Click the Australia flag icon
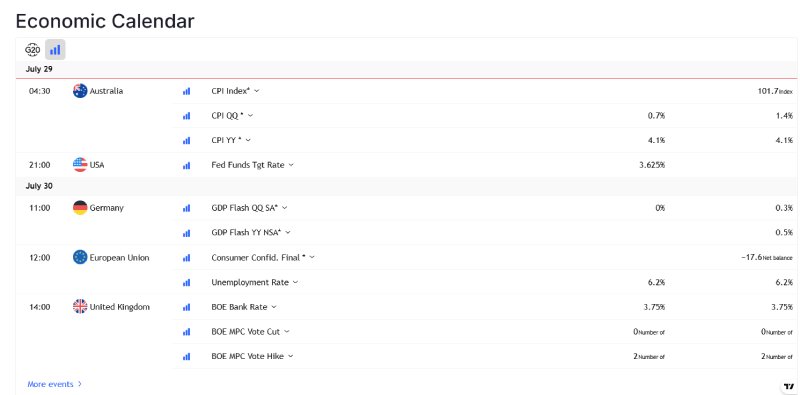This screenshot has height=395, width=800. [x=80, y=91]
